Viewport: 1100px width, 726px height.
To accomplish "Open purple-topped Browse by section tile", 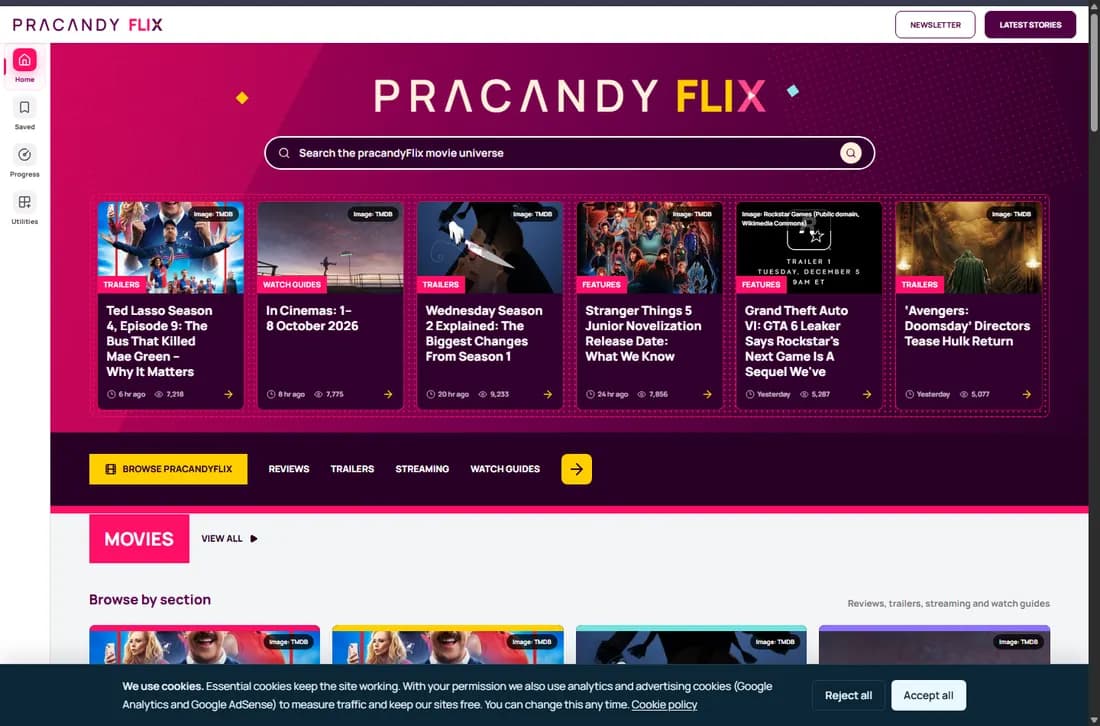I will click(x=934, y=645).
